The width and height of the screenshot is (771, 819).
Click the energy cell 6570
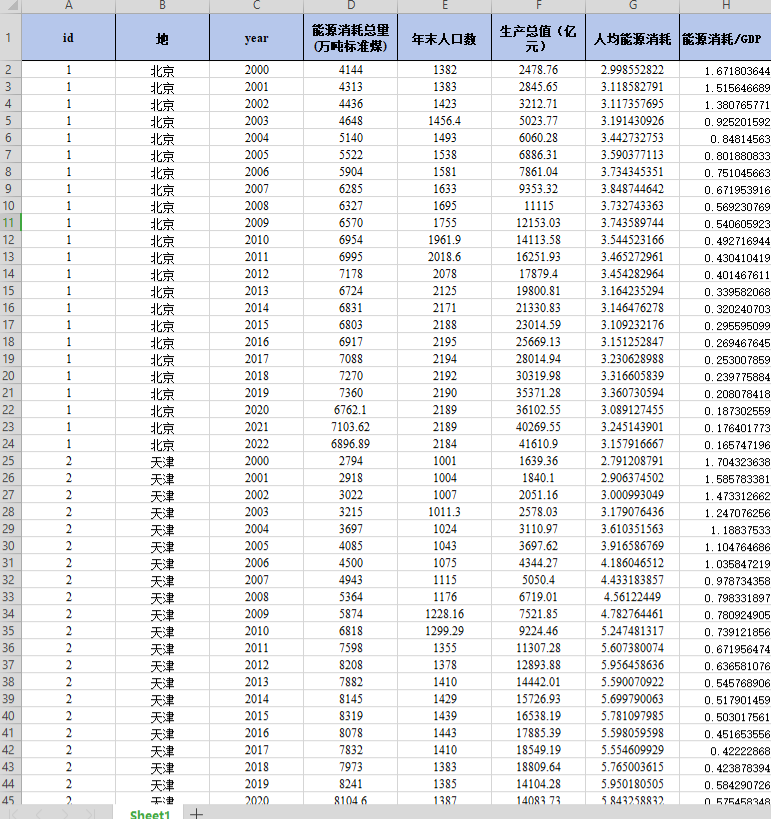[351, 223]
